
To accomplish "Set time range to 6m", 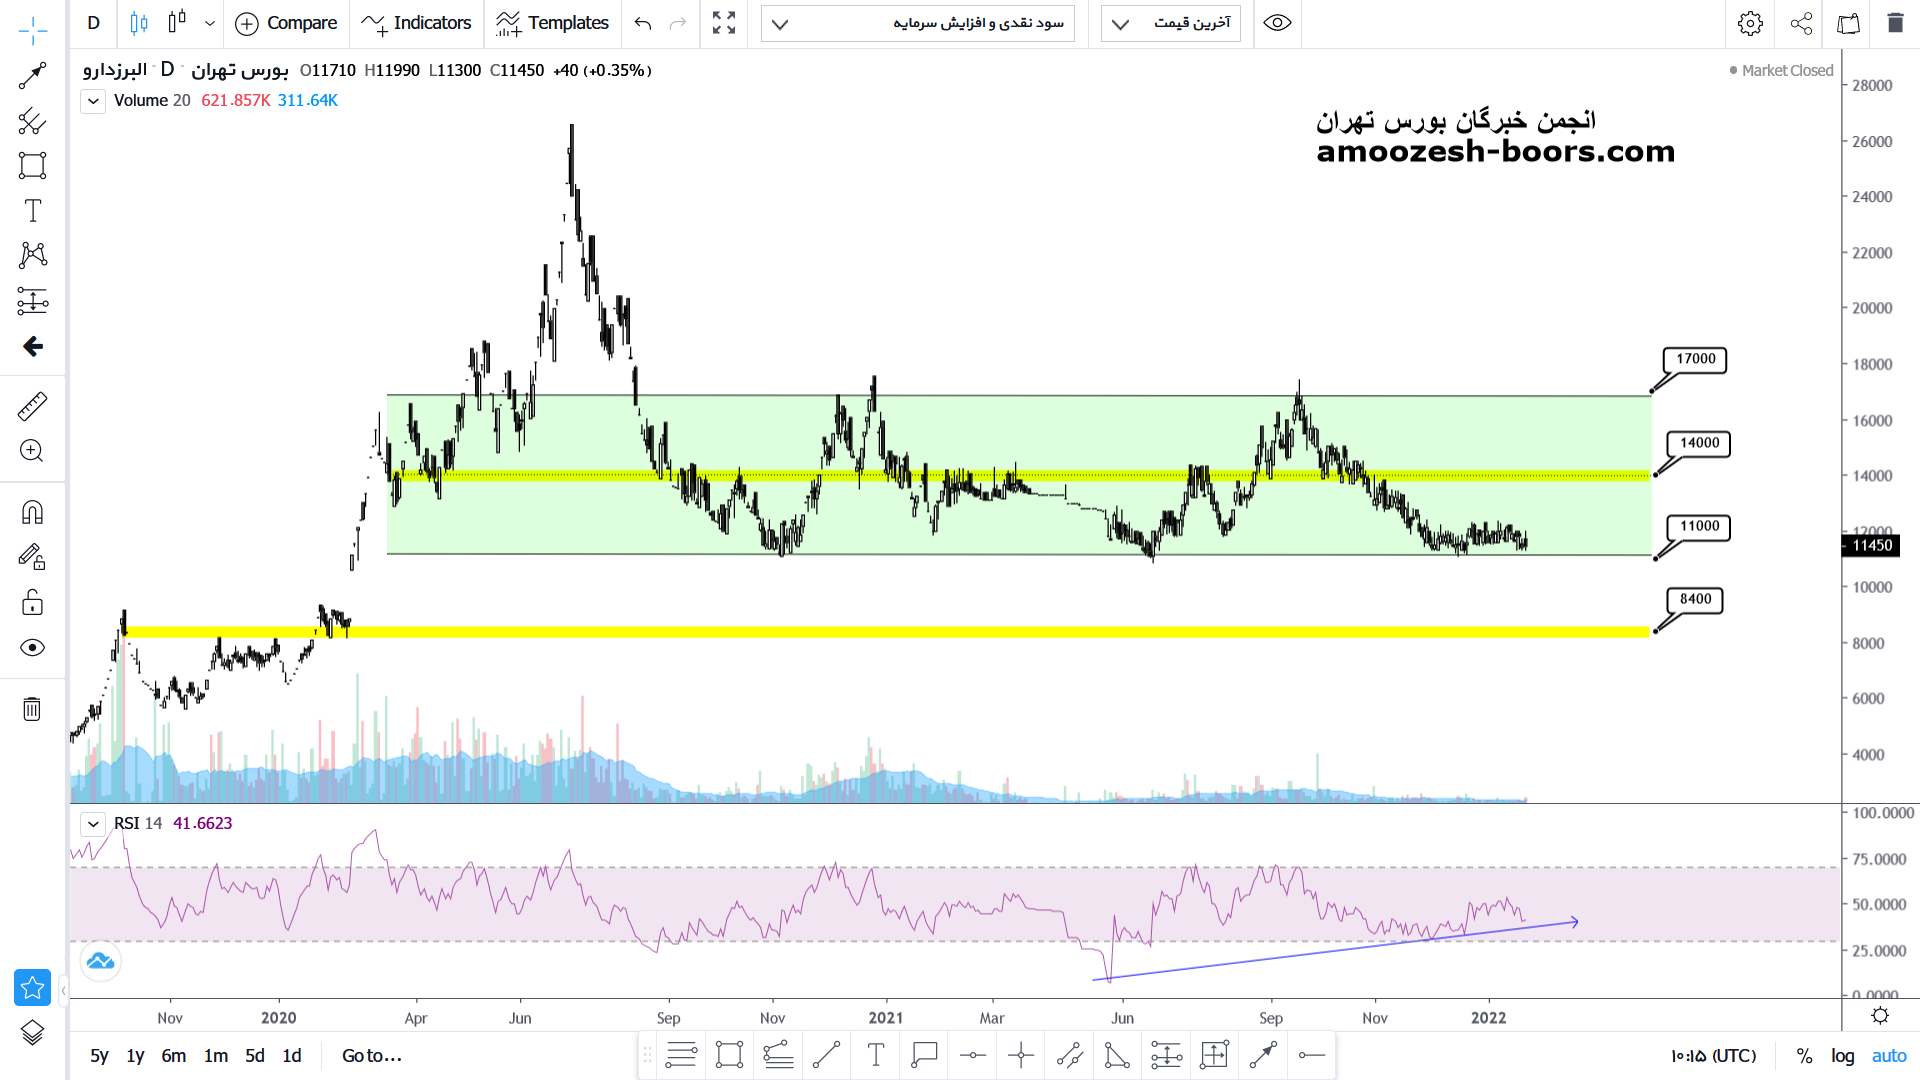I will click(x=174, y=1056).
